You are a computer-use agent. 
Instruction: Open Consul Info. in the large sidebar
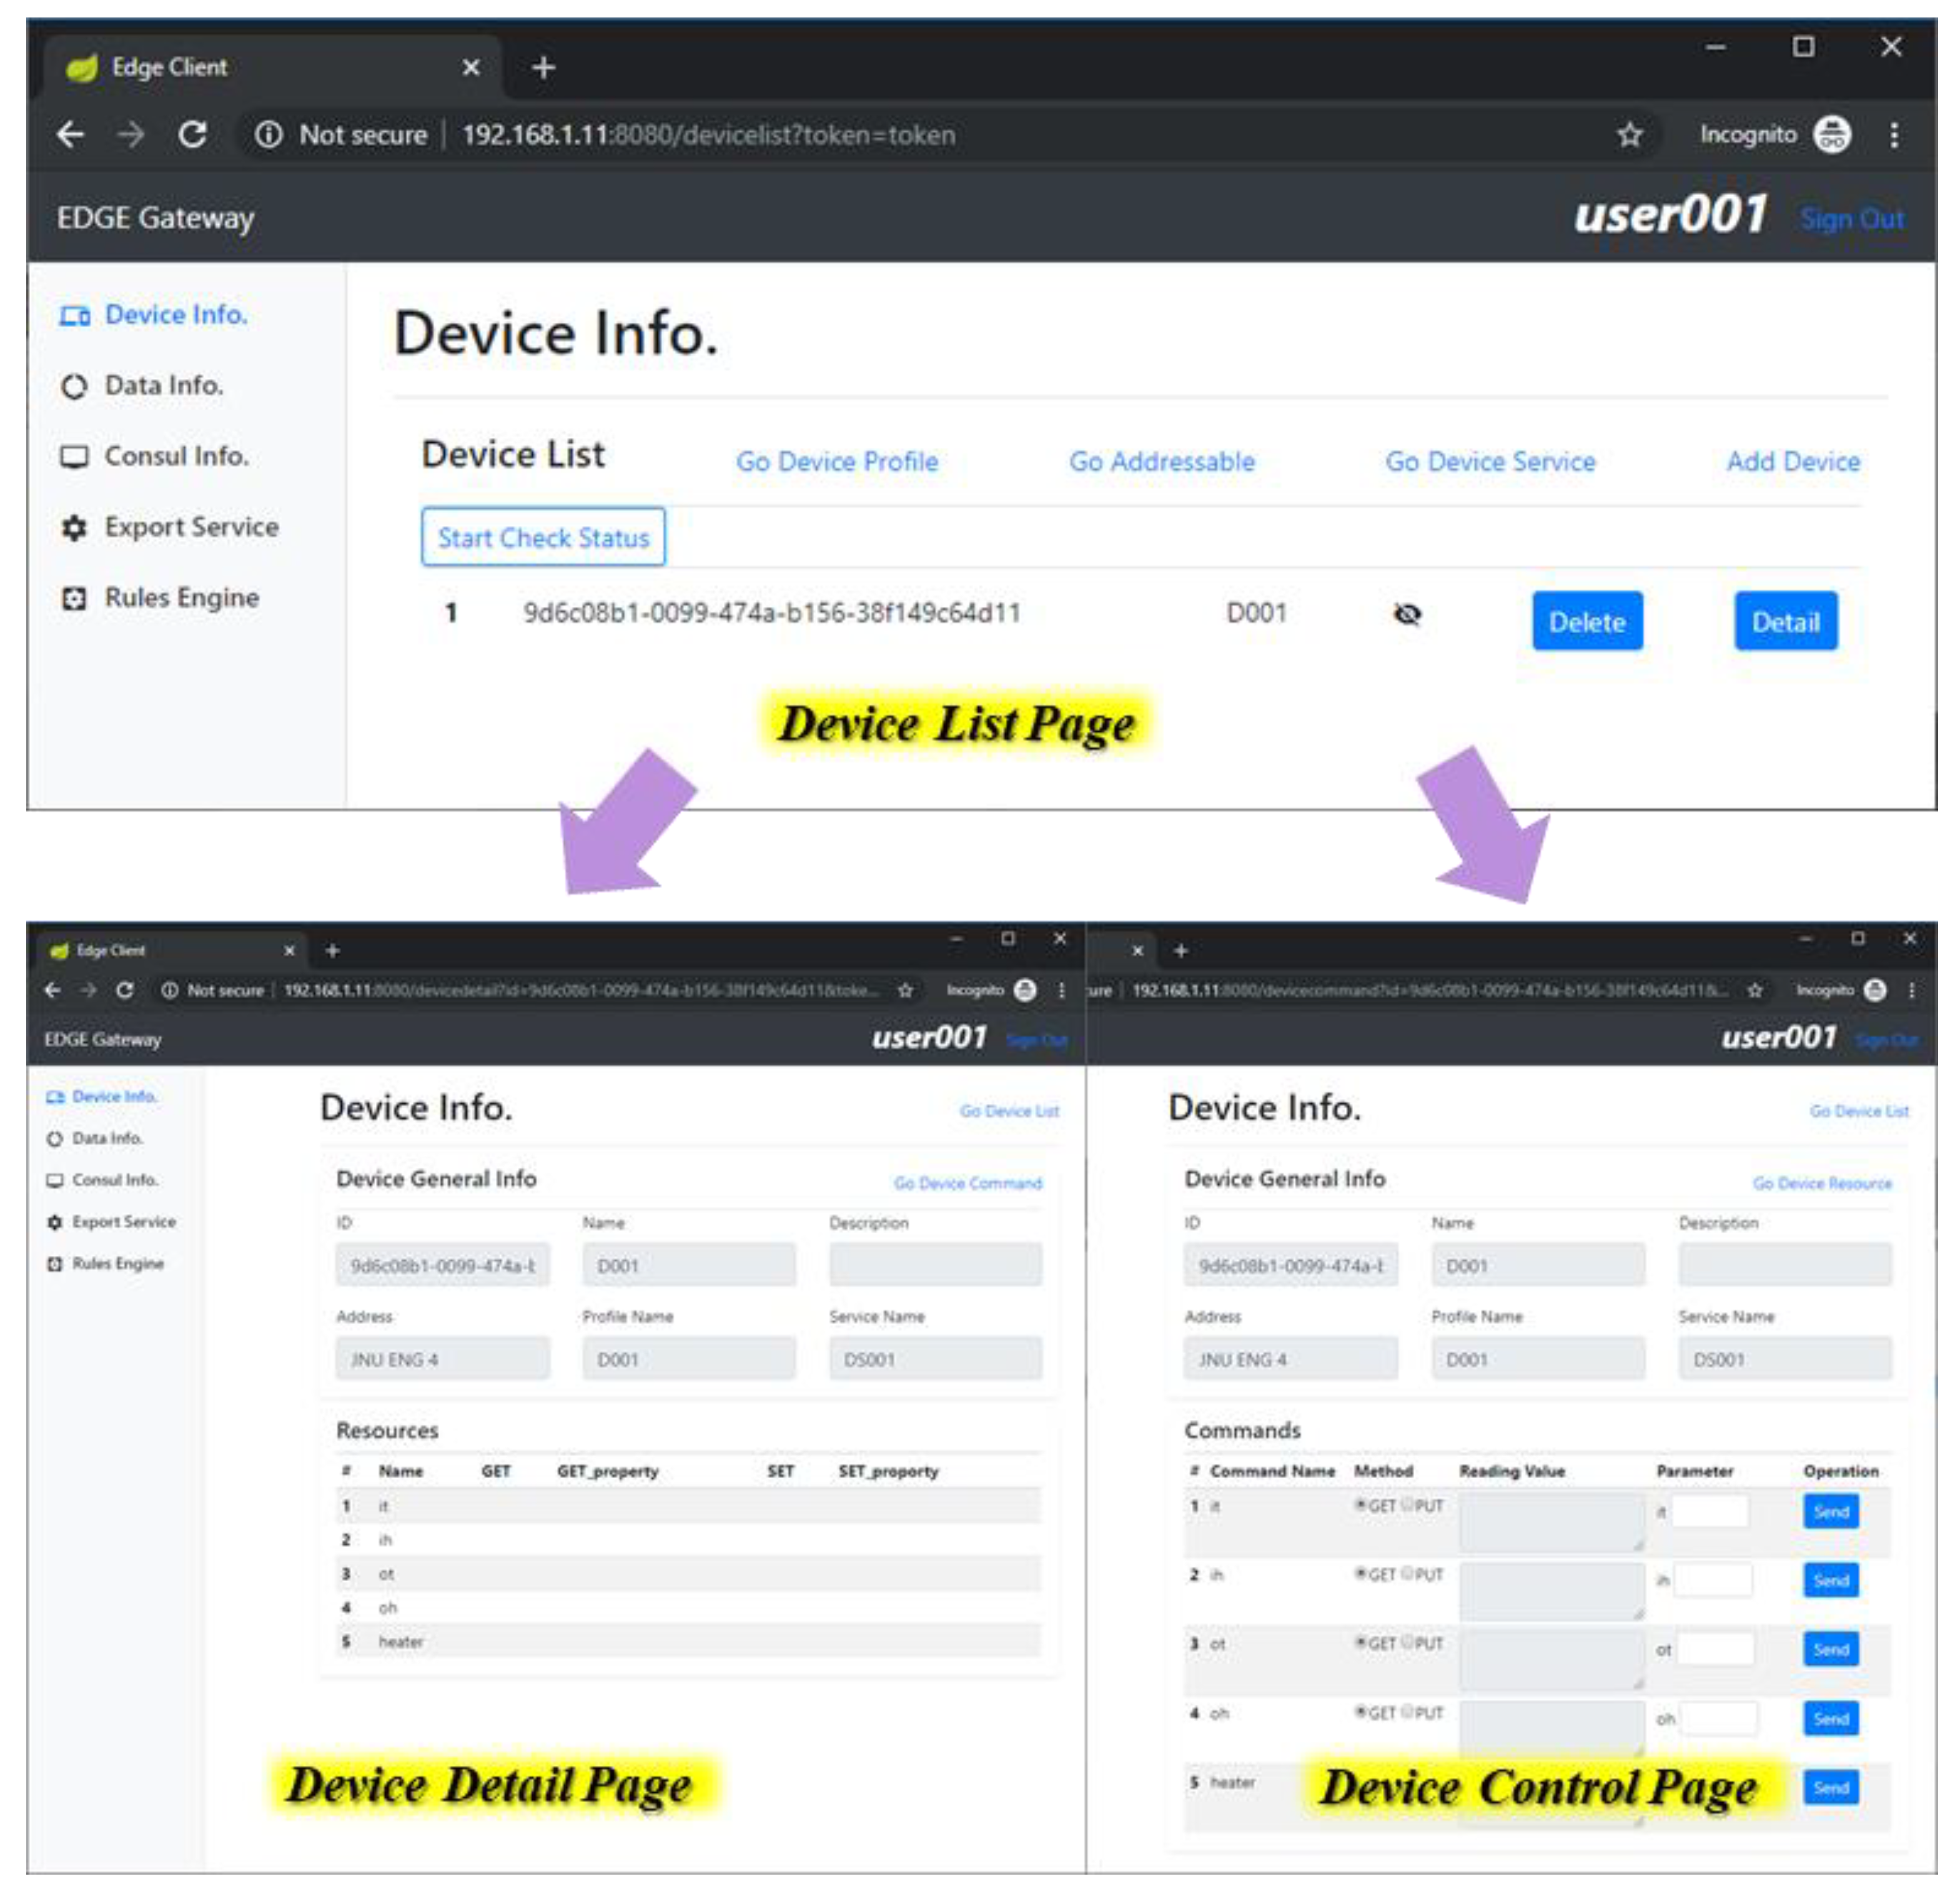tap(176, 456)
